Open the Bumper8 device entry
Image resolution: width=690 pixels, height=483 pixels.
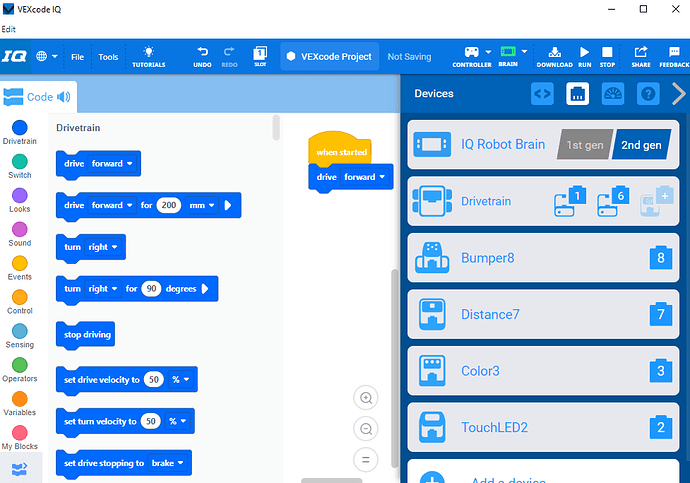543,258
